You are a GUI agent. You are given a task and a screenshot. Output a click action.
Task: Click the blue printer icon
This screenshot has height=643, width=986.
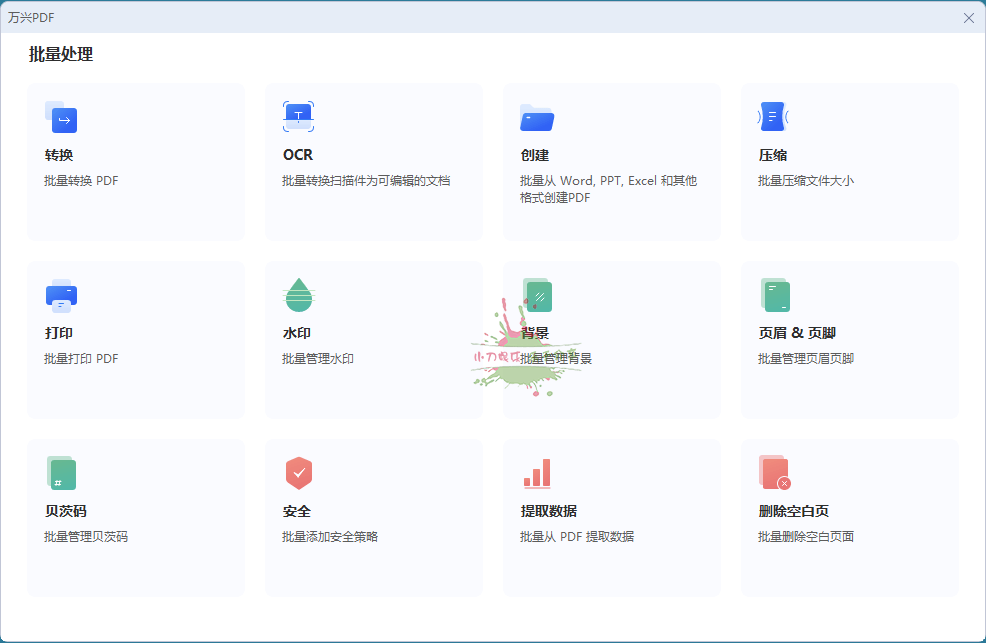click(x=61, y=295)
